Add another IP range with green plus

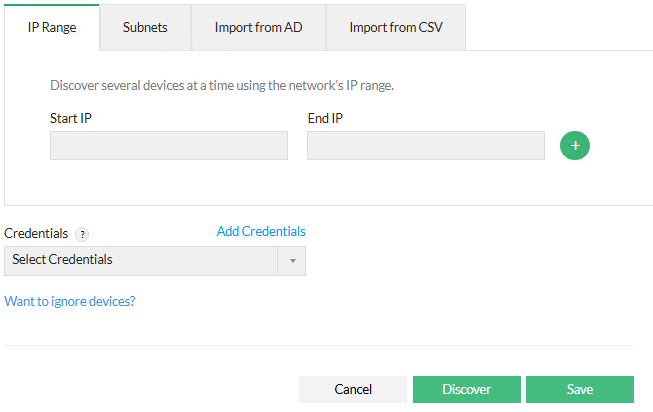[x=575, y=146]
